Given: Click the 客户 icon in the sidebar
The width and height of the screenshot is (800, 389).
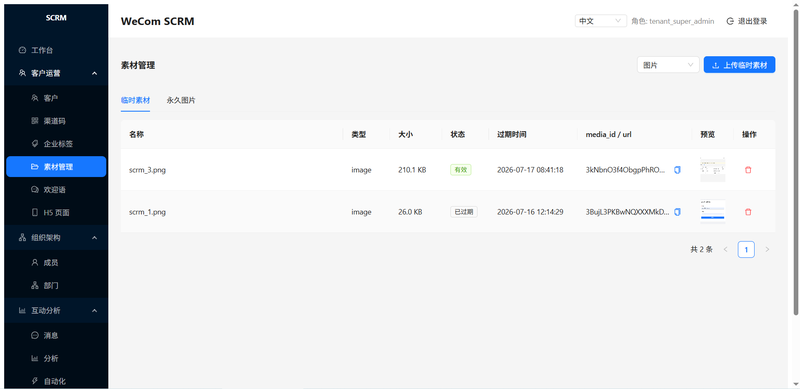Looking at the screenshot, I should (35, 98).
